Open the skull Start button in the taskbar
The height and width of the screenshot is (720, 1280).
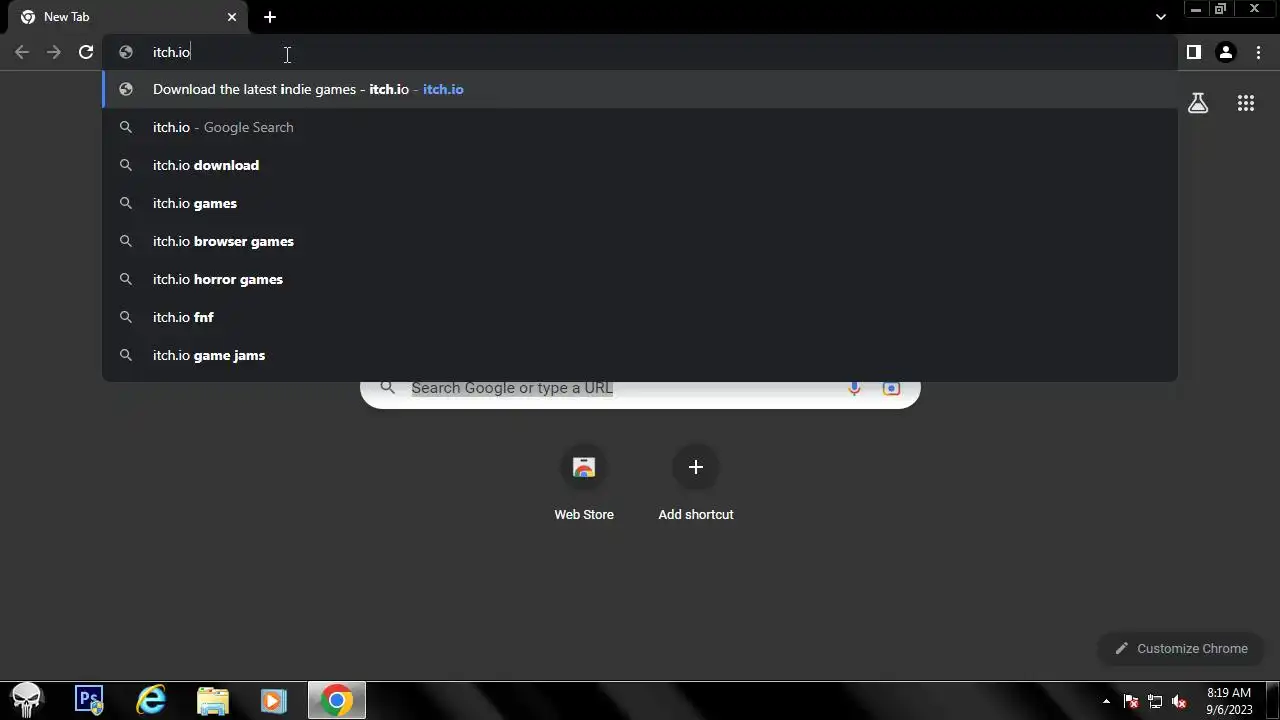(26, 700)
